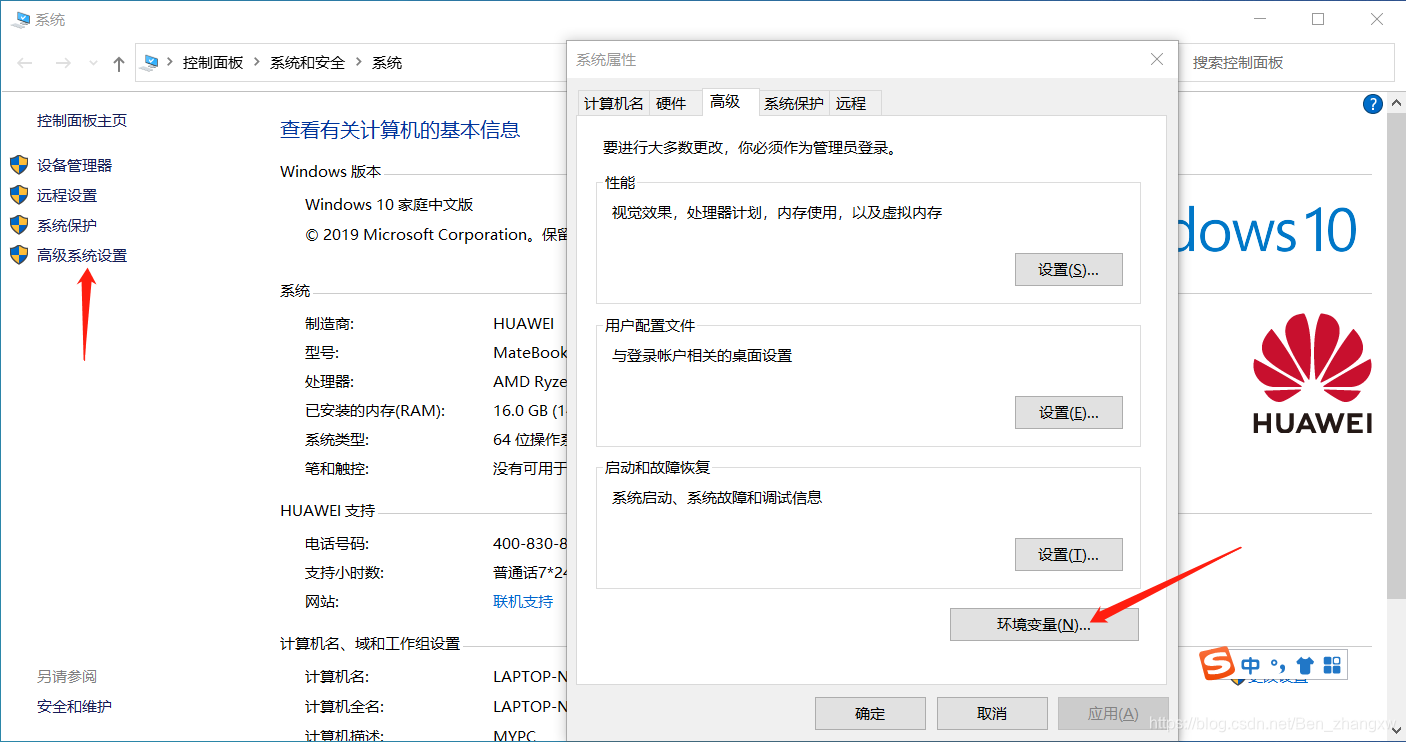The height and width of the screenshot is (742, 1406).
Task: Click the HUAWEI manufacturer value
Action: coord(524,324)
